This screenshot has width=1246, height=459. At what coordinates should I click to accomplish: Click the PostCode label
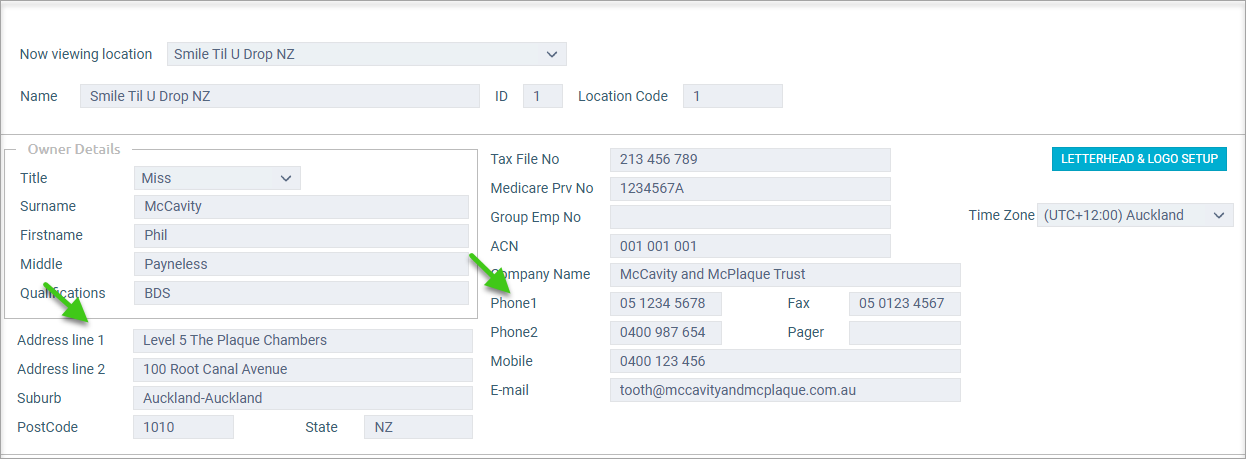pos(47,427)
